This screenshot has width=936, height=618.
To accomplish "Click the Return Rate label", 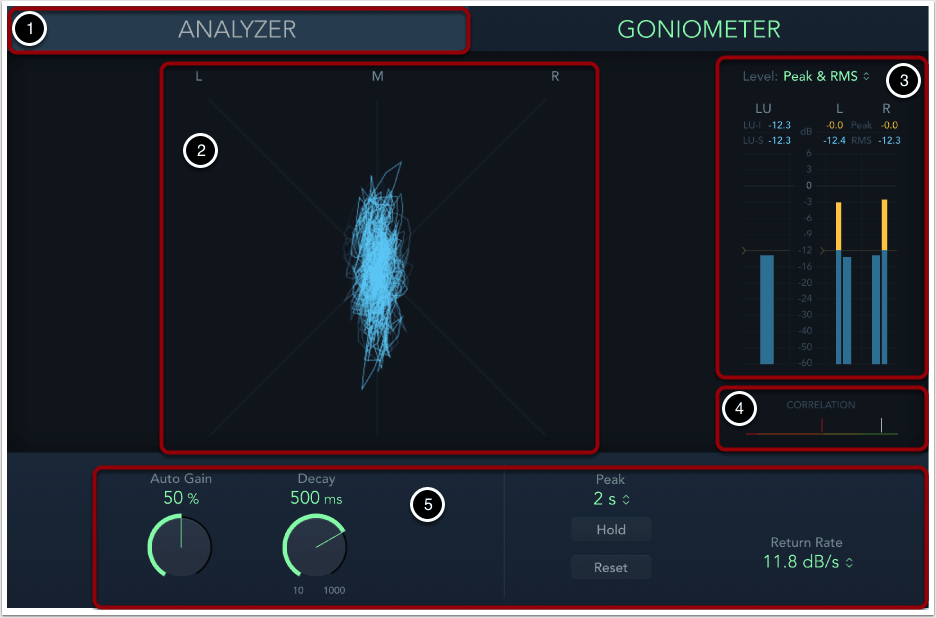I will point(806,542).
